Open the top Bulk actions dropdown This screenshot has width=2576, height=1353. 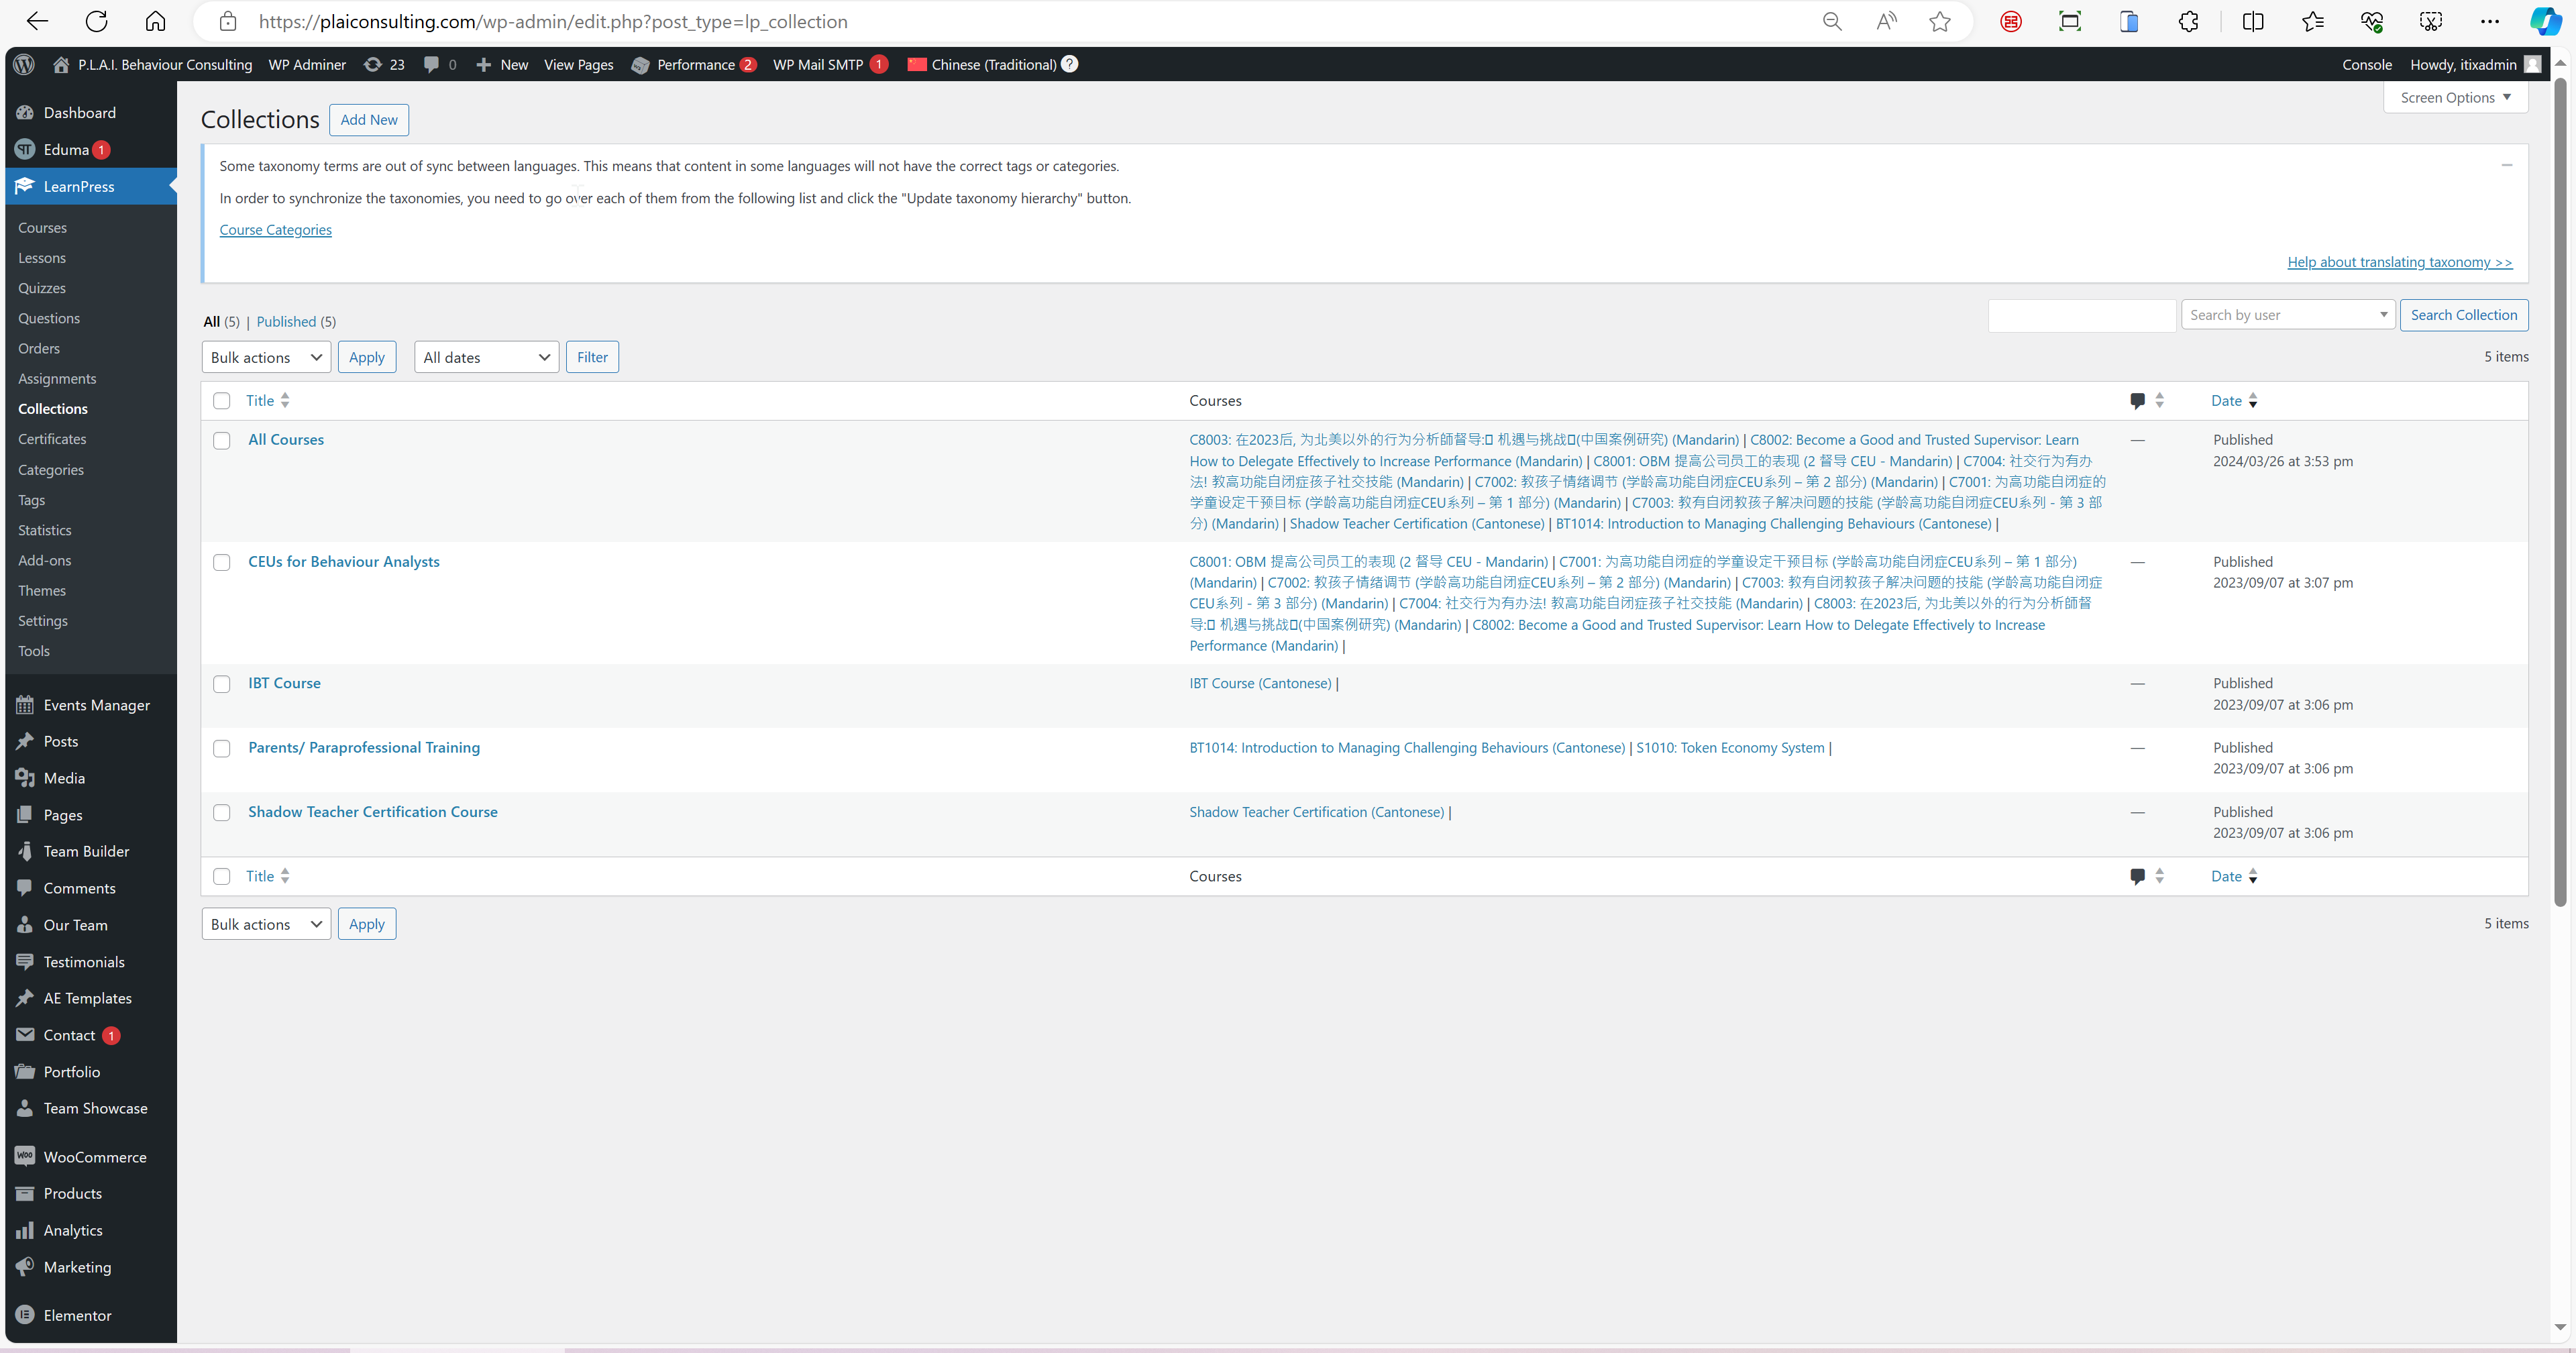click(x=266, y=357)
